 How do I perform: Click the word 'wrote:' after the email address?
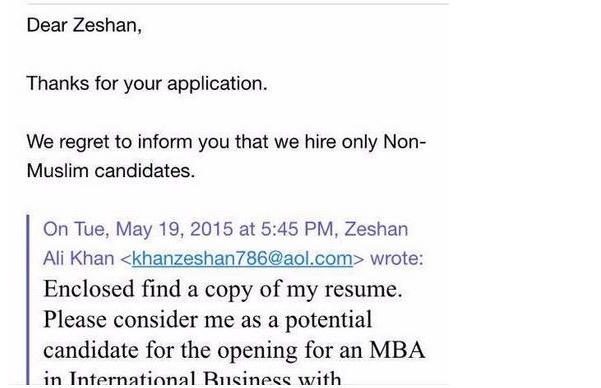tap(397, 258)
